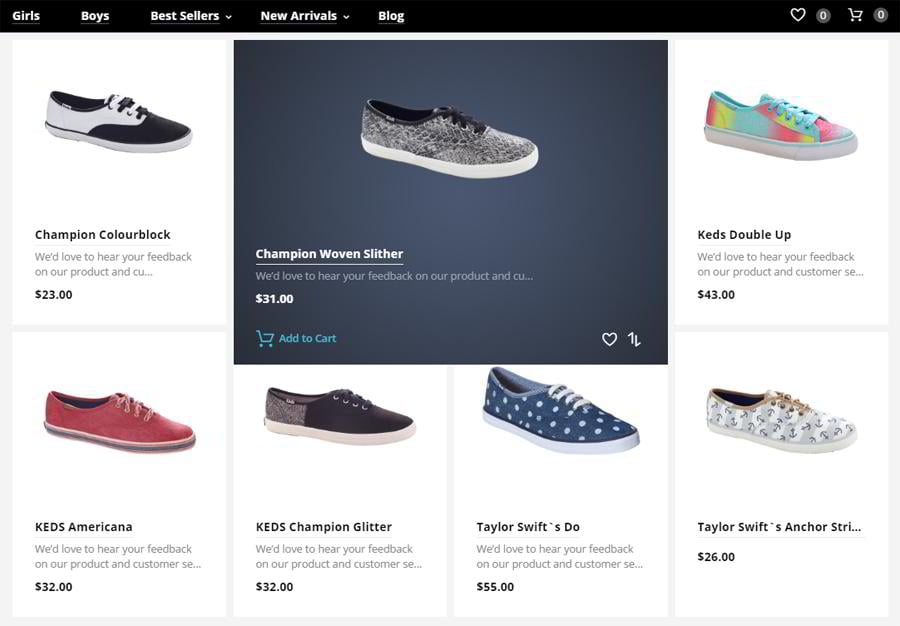
Task: Click the cart icon beside Add to Cart
Action: (264, 338)
